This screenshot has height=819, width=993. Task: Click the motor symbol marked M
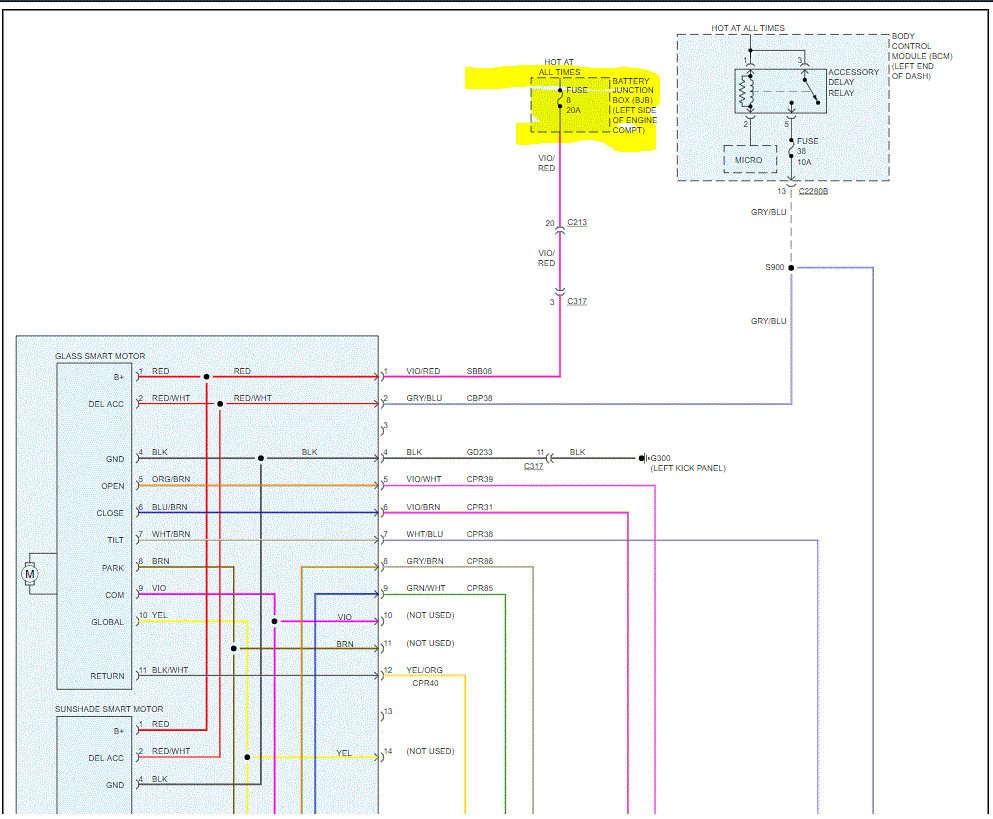[x=29, y=573]
